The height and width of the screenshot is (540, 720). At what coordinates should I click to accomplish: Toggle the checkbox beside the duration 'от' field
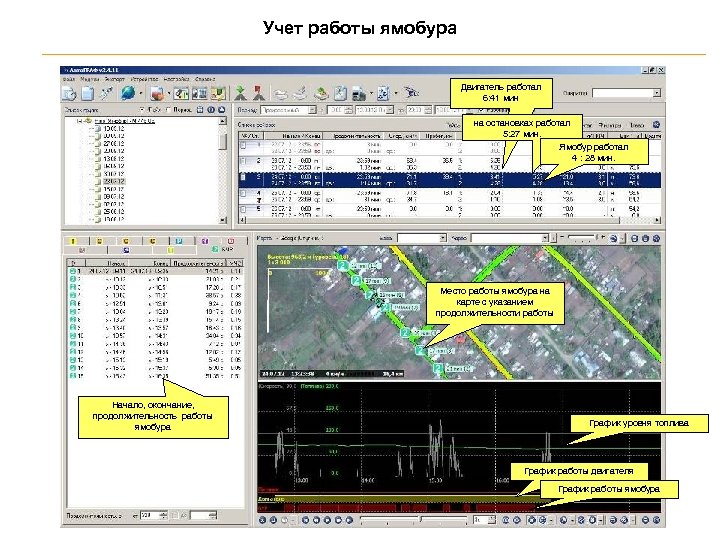[175, 516]
